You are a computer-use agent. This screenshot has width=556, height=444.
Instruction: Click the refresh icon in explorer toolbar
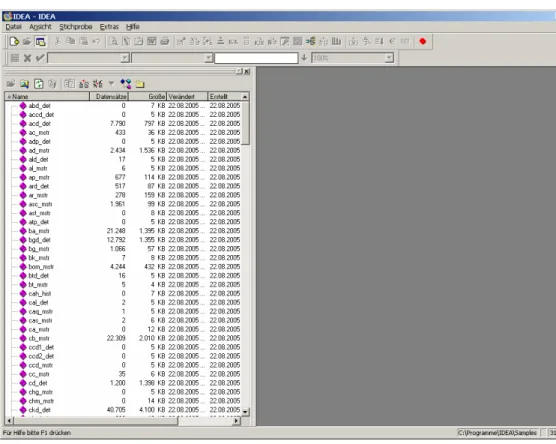point(38,84)
